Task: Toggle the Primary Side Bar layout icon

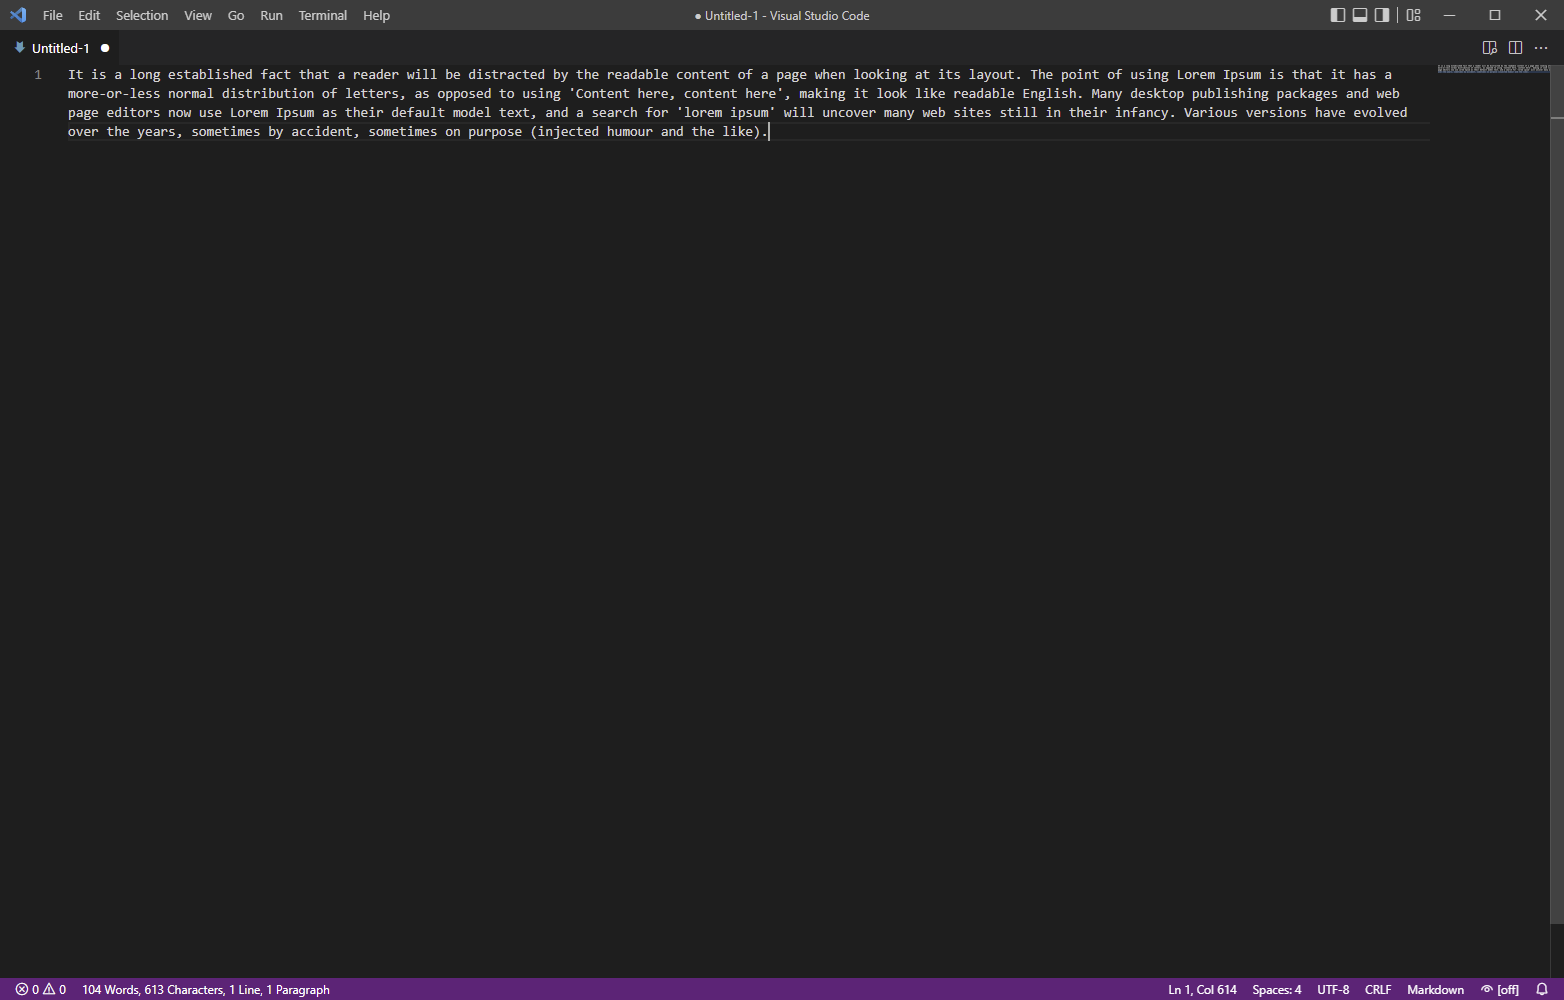Action: [x=1337, y=15]
